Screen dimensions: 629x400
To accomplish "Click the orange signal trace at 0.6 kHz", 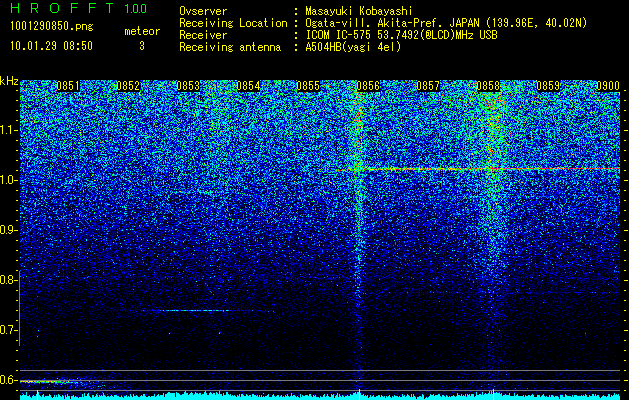I will tap(49, 382).
